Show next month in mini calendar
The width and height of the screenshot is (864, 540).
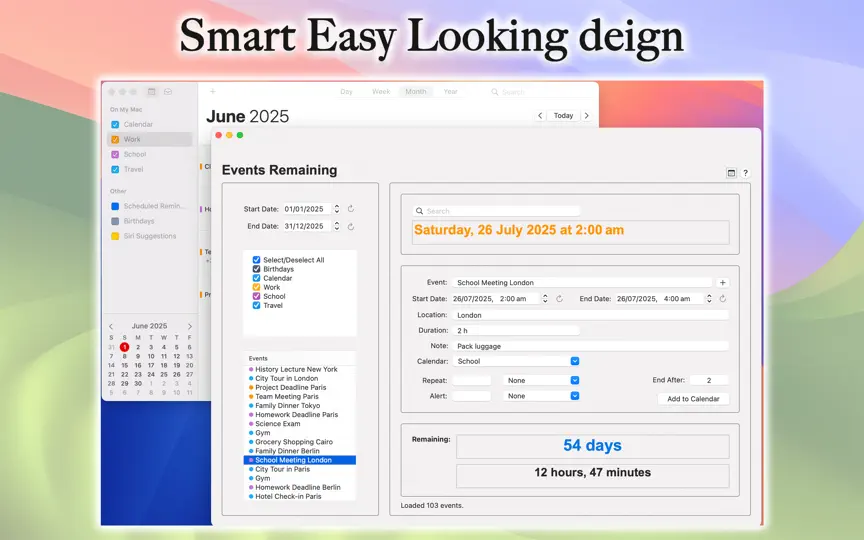pos(190,326)
